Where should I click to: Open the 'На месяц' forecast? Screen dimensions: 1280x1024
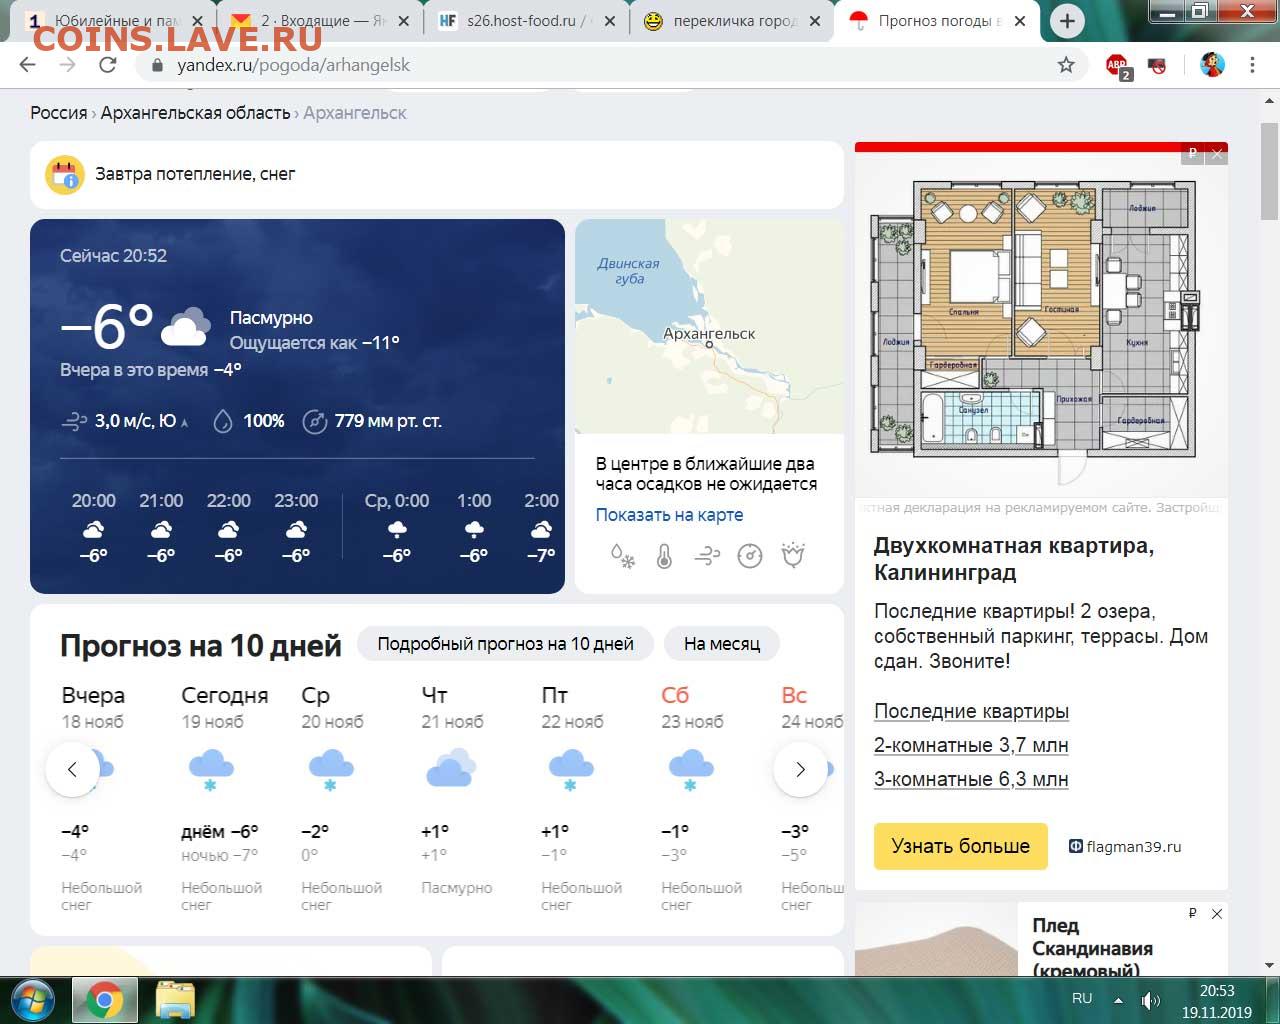pyautogui.click(x=721, y=644)
